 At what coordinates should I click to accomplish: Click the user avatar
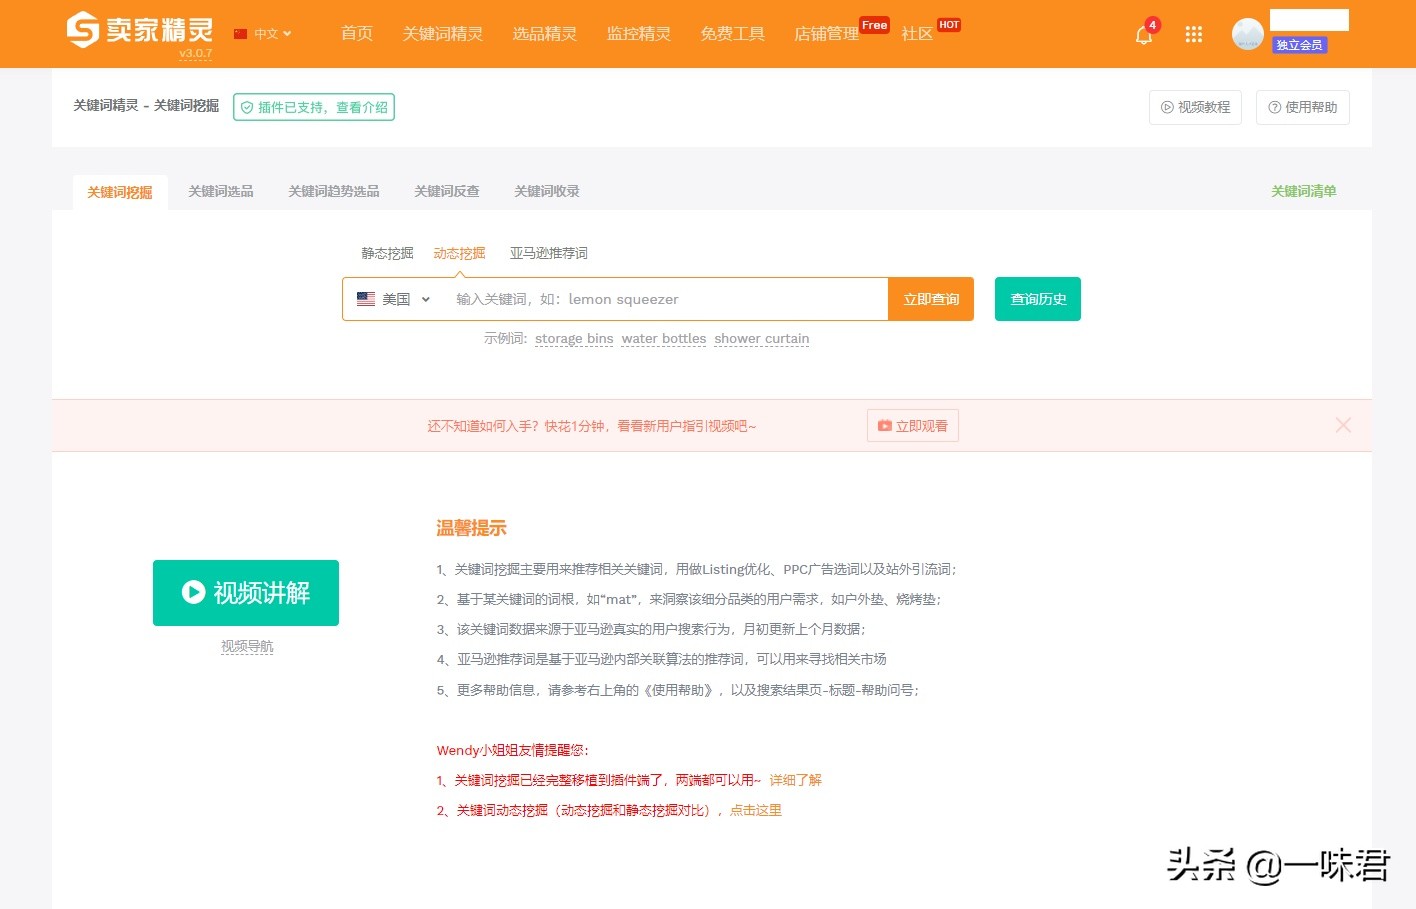[1247, 34]
